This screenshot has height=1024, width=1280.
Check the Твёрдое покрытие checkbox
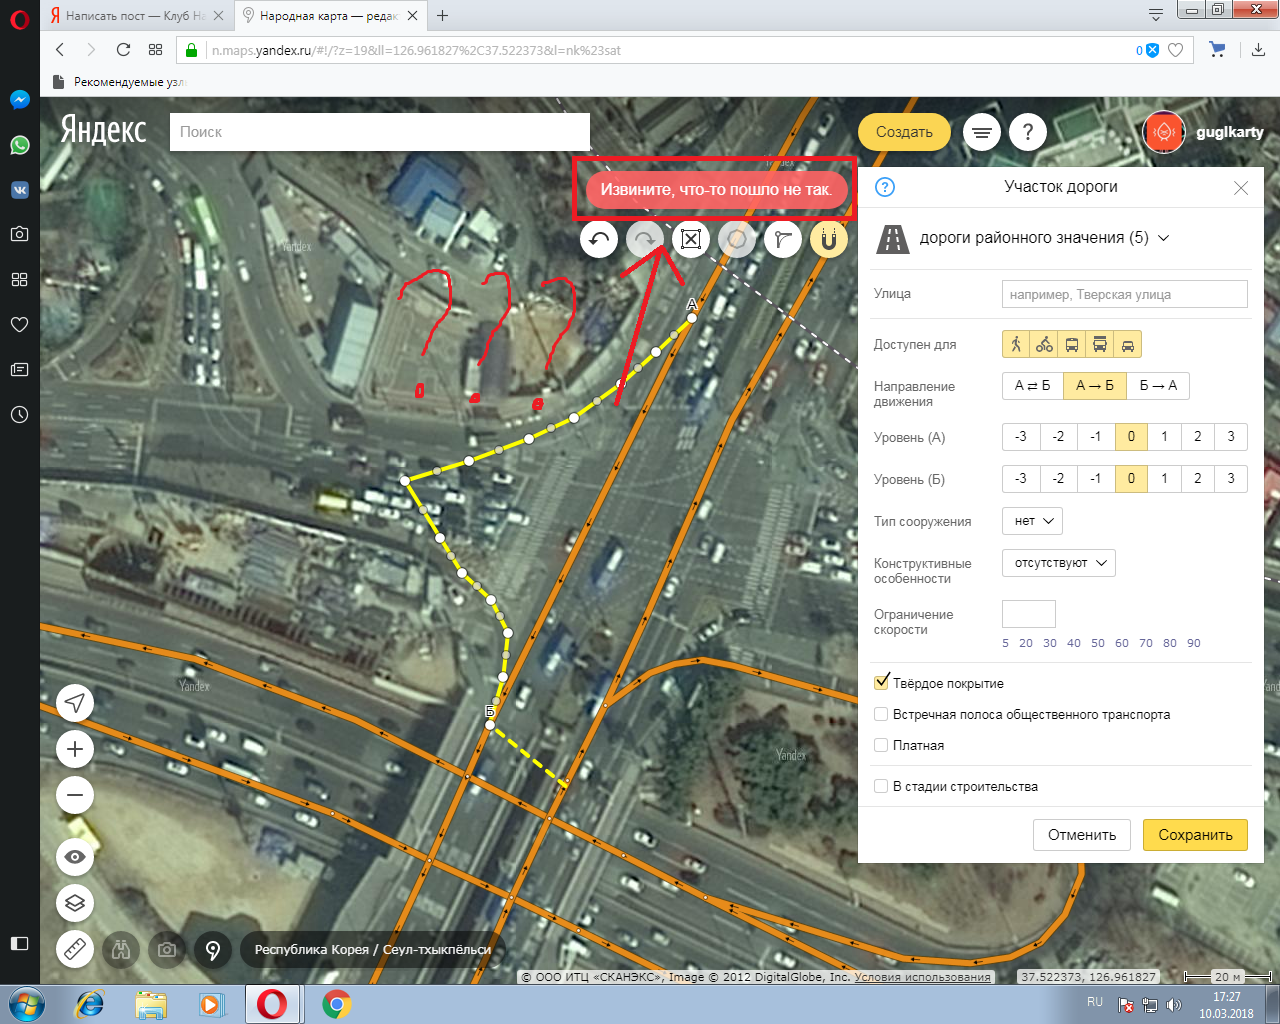[881, 683]
